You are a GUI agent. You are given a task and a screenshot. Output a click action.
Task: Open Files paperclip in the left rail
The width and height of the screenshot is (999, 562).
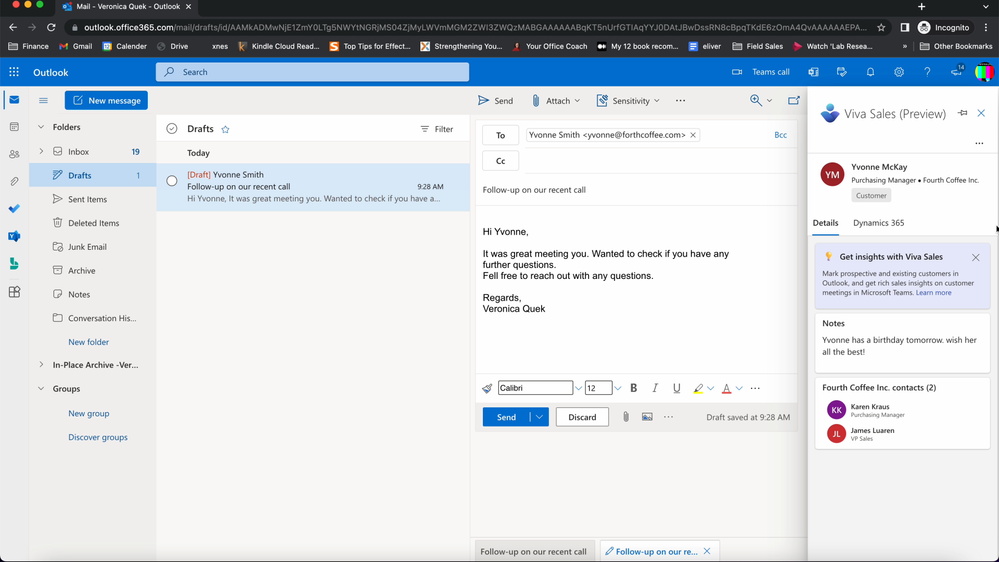(x=14, y=182)
